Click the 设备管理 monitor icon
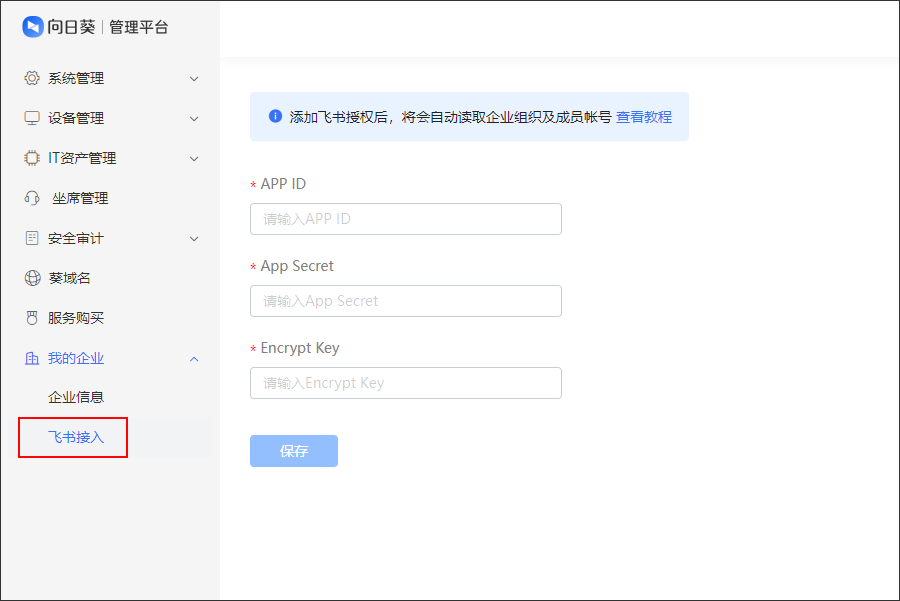Viewport: 900px width, 601px height. [x=32, y=118]
